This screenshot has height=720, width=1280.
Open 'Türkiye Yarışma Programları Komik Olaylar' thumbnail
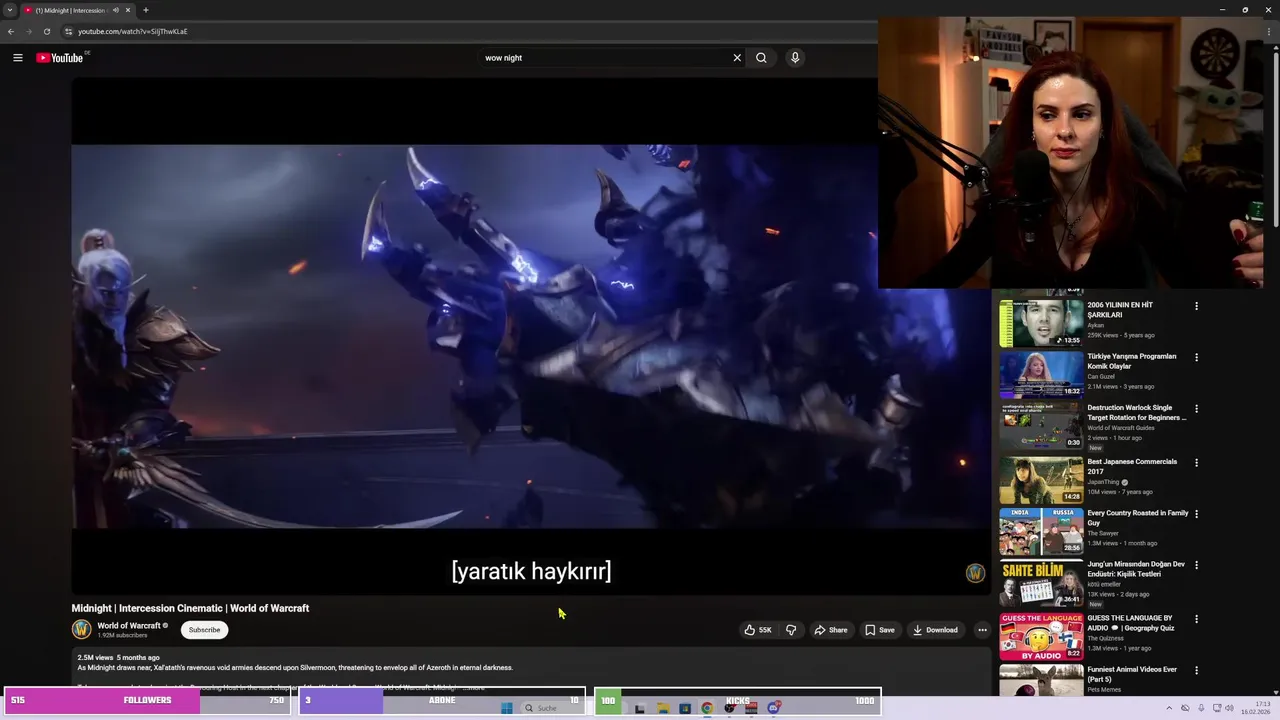coord(1041,373)
